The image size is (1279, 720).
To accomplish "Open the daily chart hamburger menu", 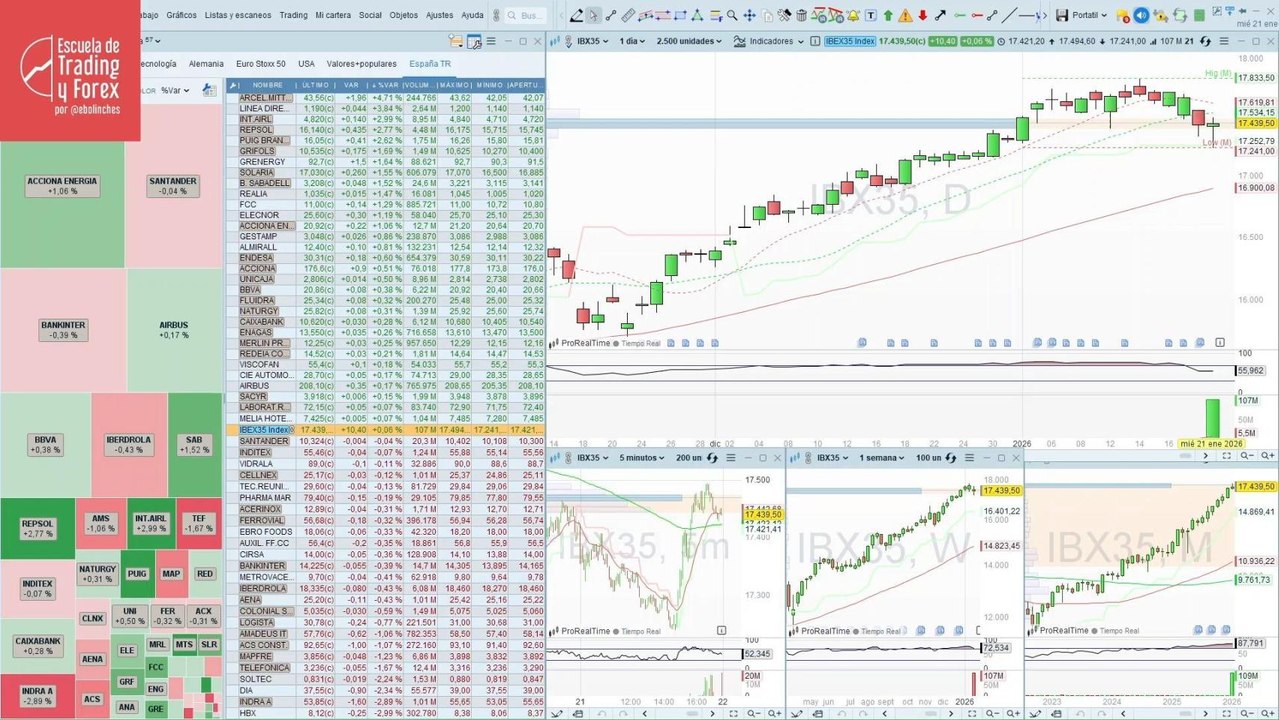I will pyautogui.click(x=1224, y=41).
